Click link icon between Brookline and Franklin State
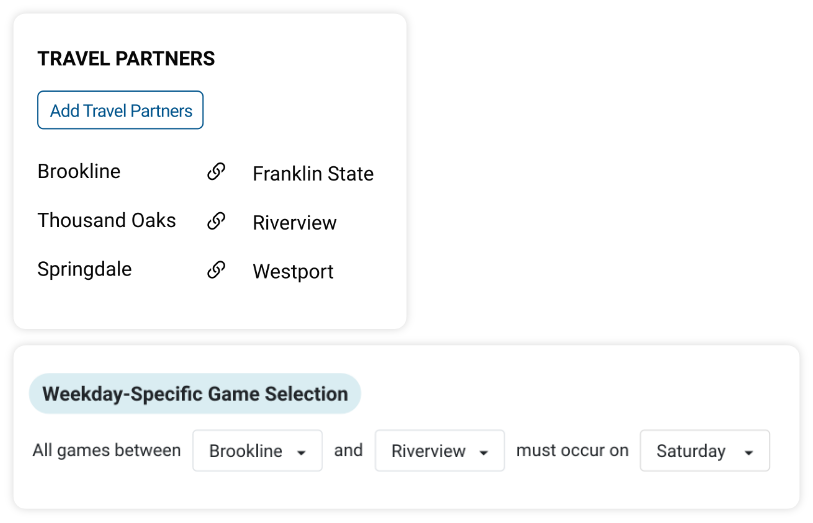813x523 pixels. 216,172
